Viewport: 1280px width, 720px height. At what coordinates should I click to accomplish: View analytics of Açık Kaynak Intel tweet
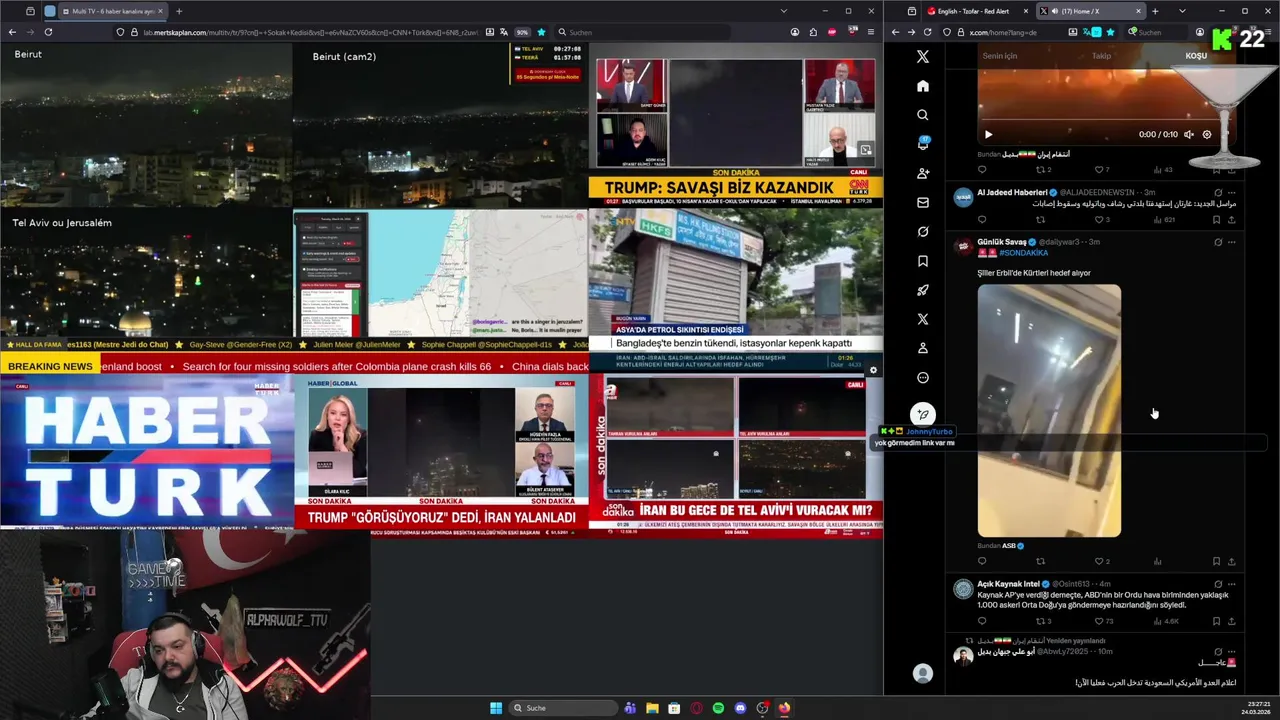[x=1165, y=621]
